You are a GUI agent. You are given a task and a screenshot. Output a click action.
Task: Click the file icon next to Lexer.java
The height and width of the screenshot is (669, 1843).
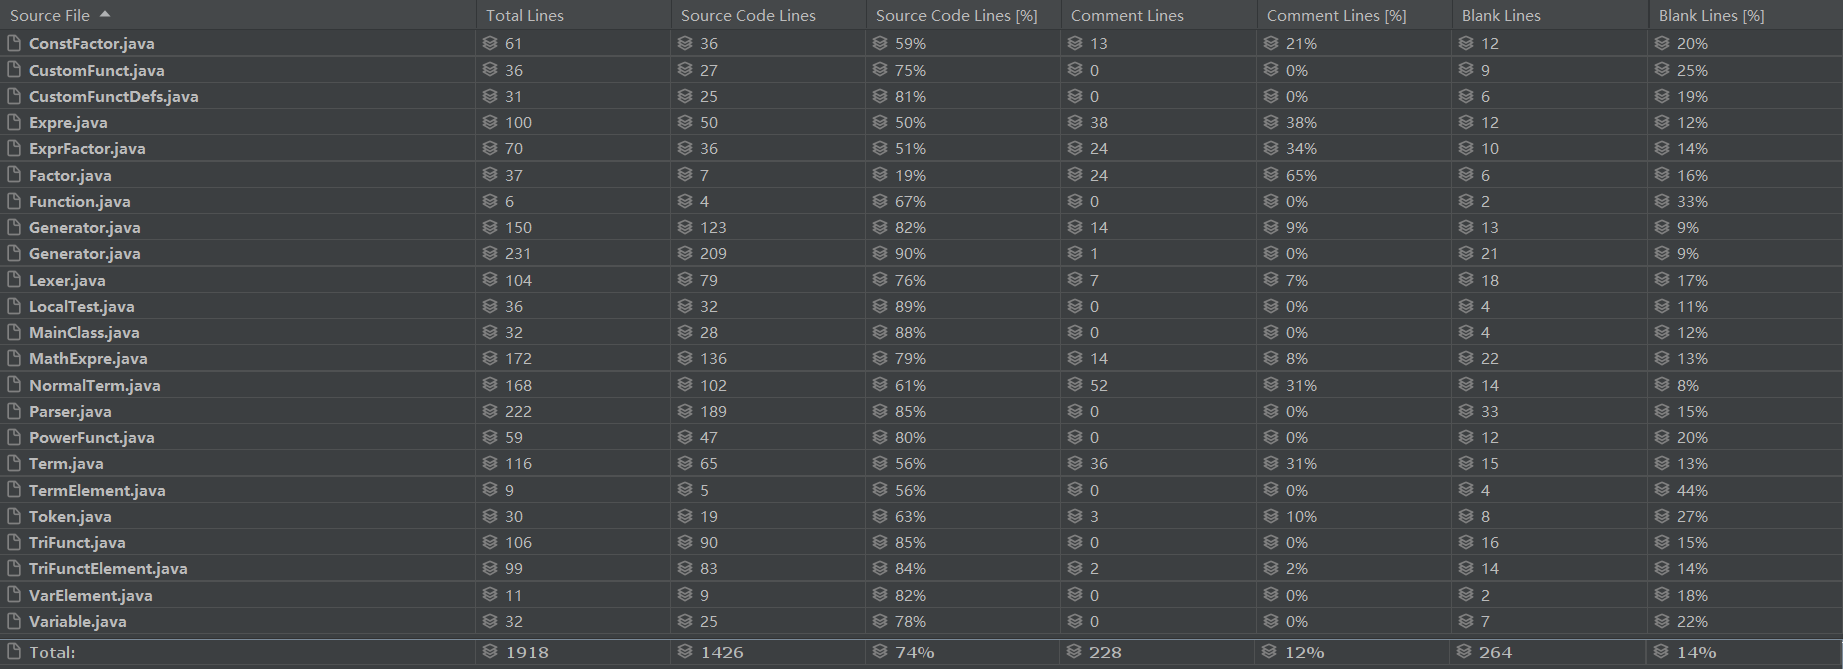click(13, 280)
